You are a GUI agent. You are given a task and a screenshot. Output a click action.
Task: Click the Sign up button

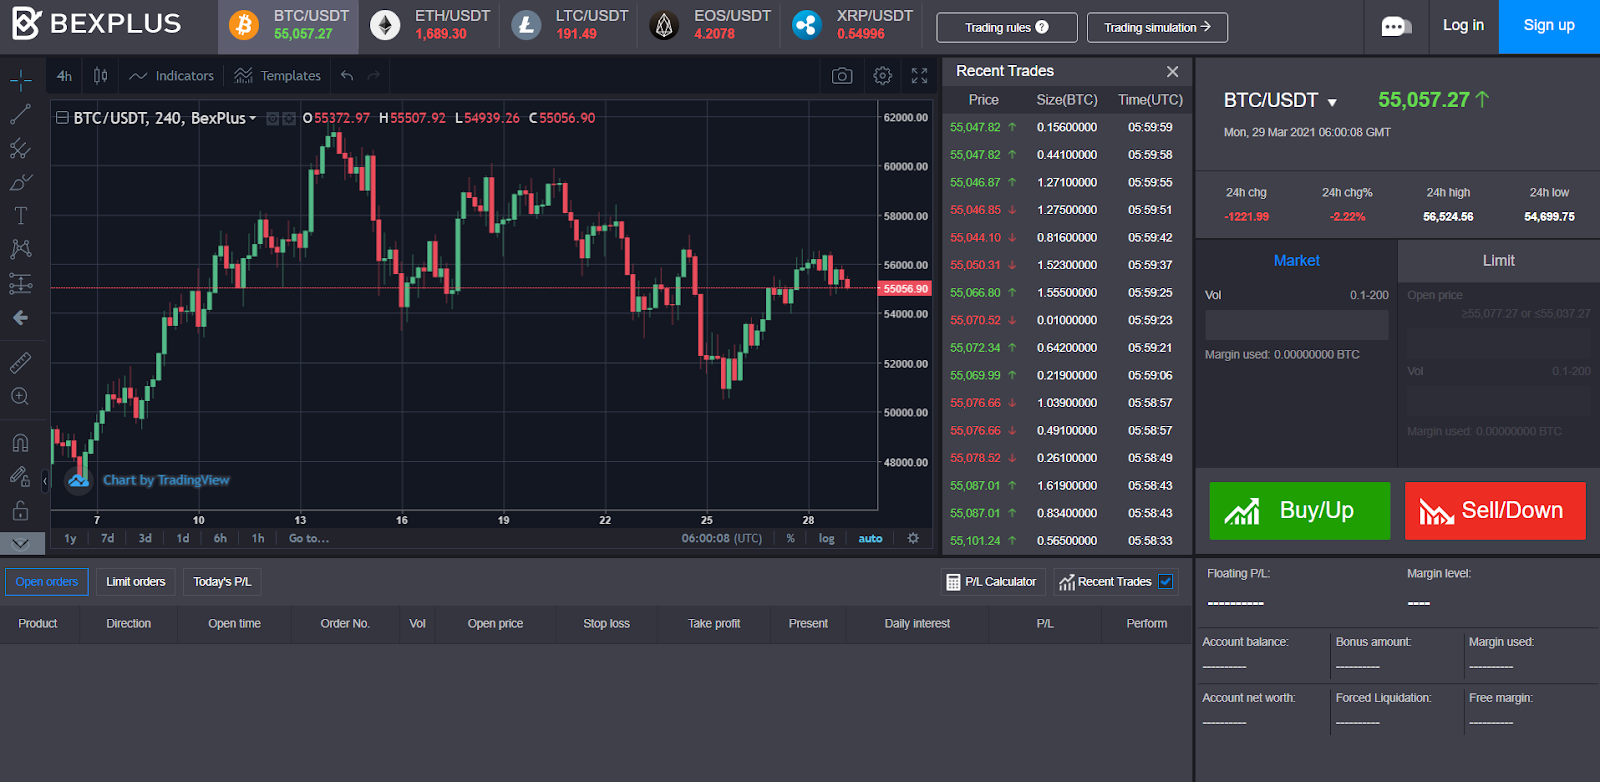click(1549, 26)
